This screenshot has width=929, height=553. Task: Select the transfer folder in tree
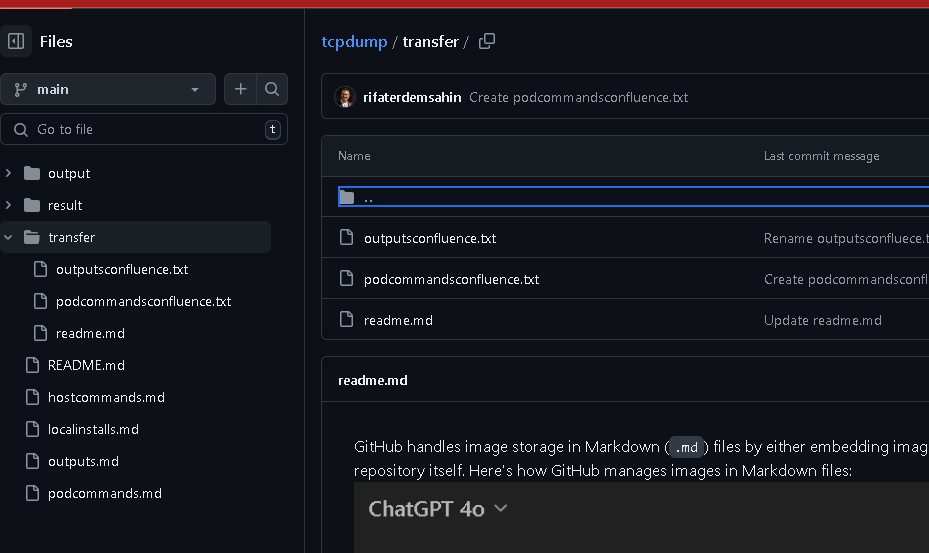pyautogui.click(x=71, y=237)
